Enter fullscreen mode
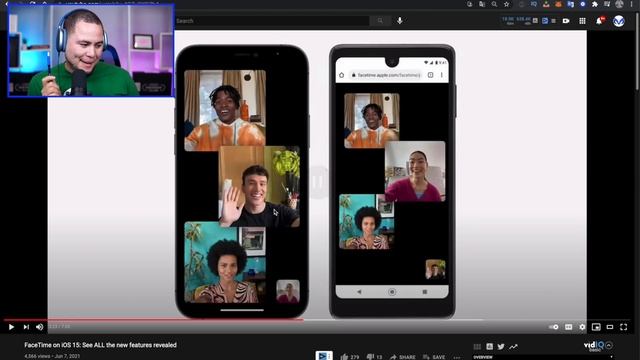 coord(624,327)
